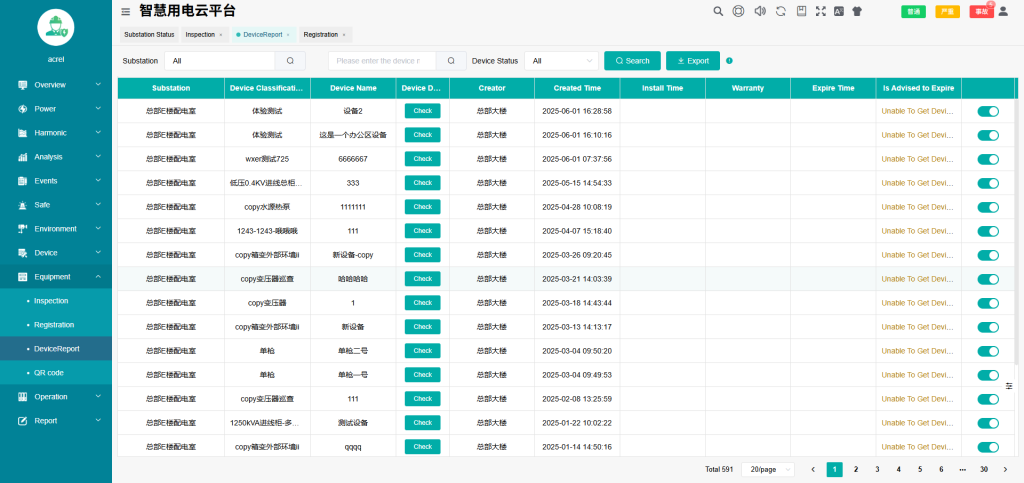
Task: Go to page 3 in pagination
Action: pos(877,469)
